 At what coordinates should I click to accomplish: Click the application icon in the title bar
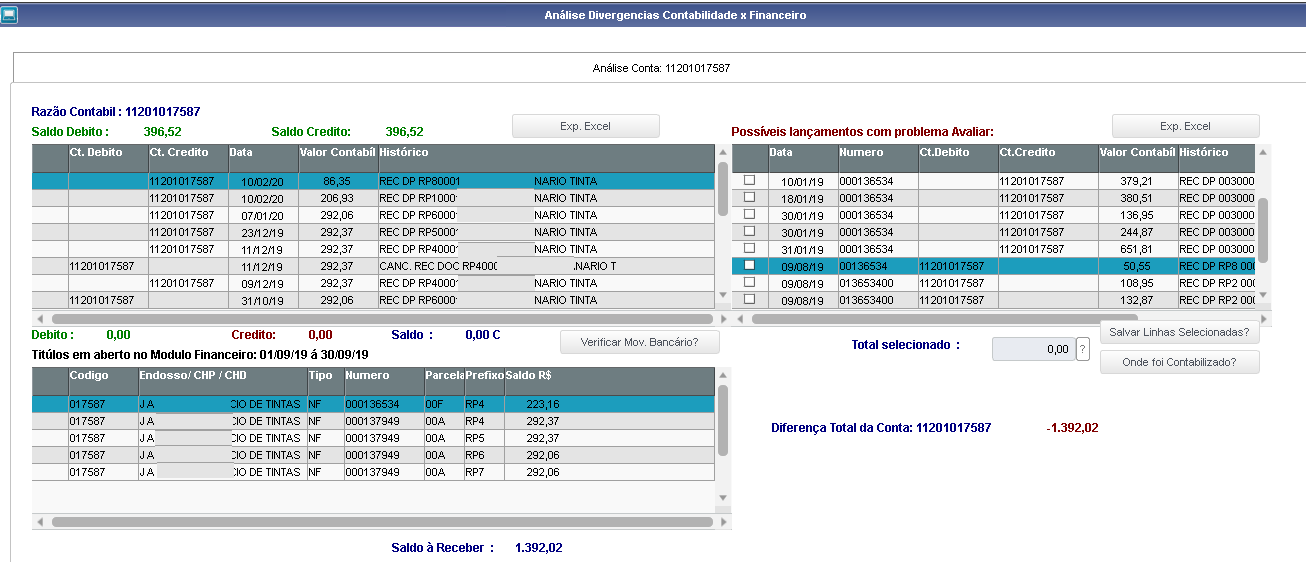[10, 14]
